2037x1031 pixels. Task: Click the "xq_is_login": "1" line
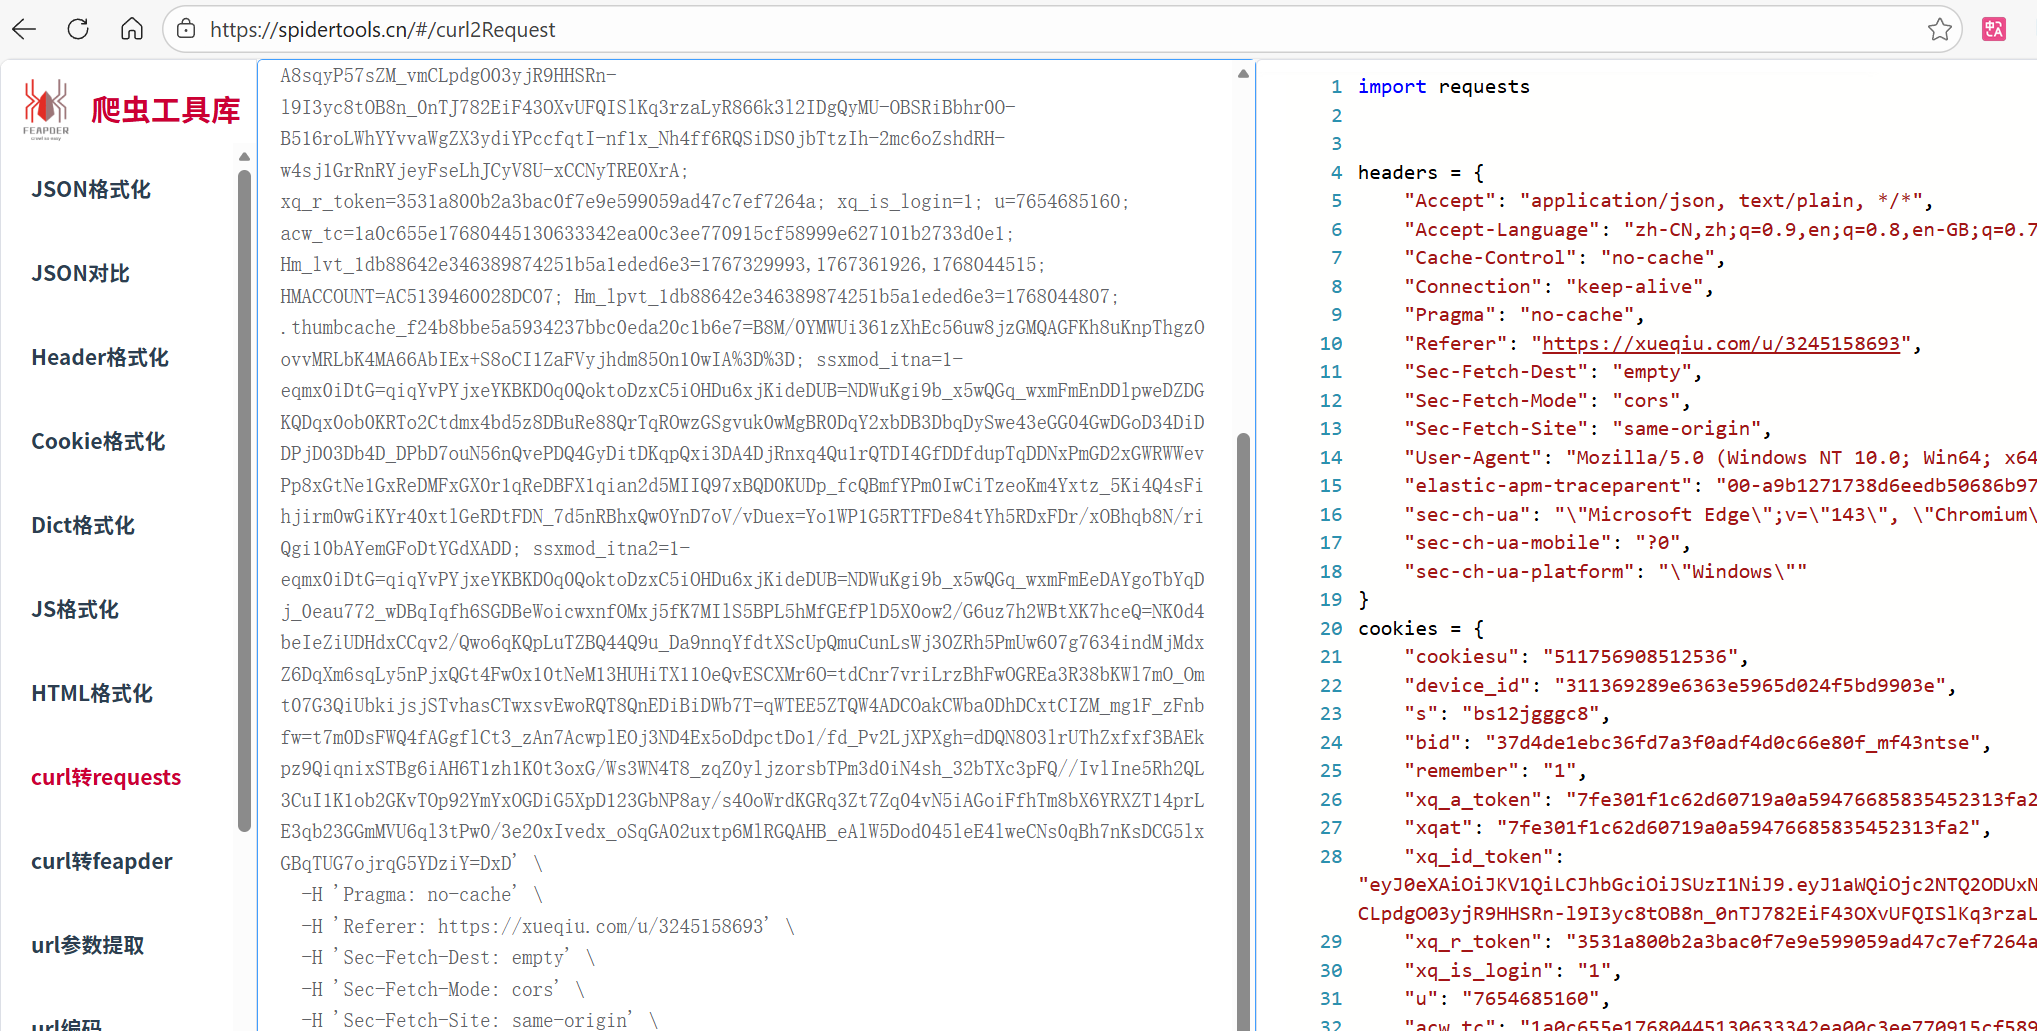(x=1512, y=970)
